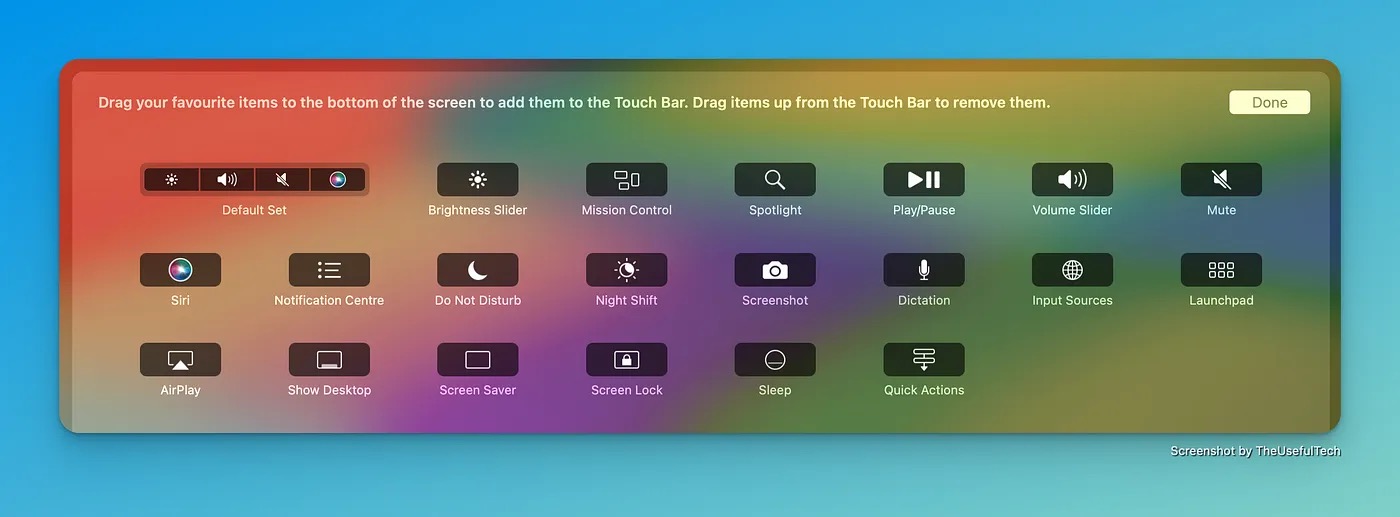Click the drag-items instruction text
This screenshot has width=1400, height=517.
(x=574, y=102)
